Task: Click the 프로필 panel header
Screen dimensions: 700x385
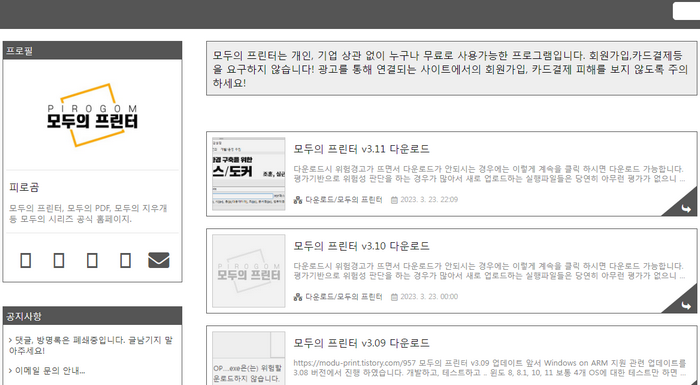Action: [x=92, y=50]
